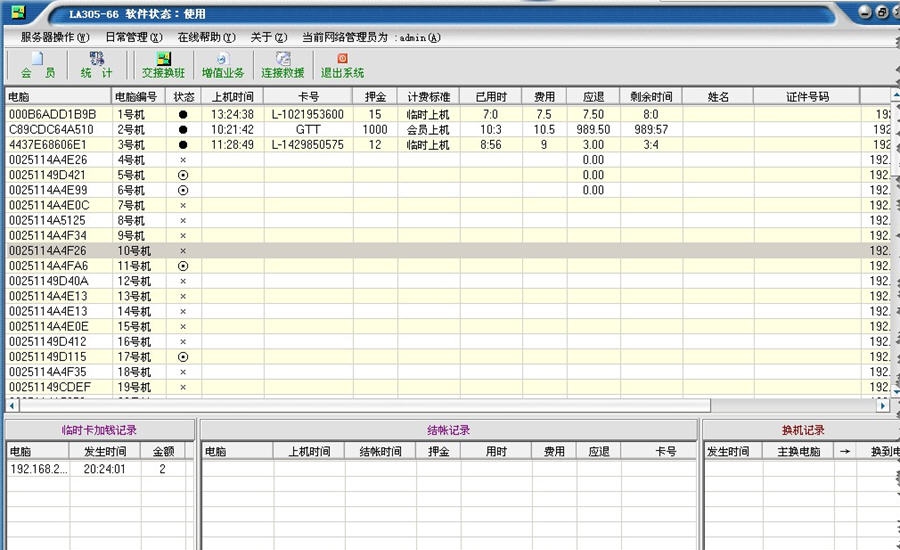The height and width of the screenshot is (550, 900).
Task: Click the 13:24:38 login time cell
Action: coord(232,114)
